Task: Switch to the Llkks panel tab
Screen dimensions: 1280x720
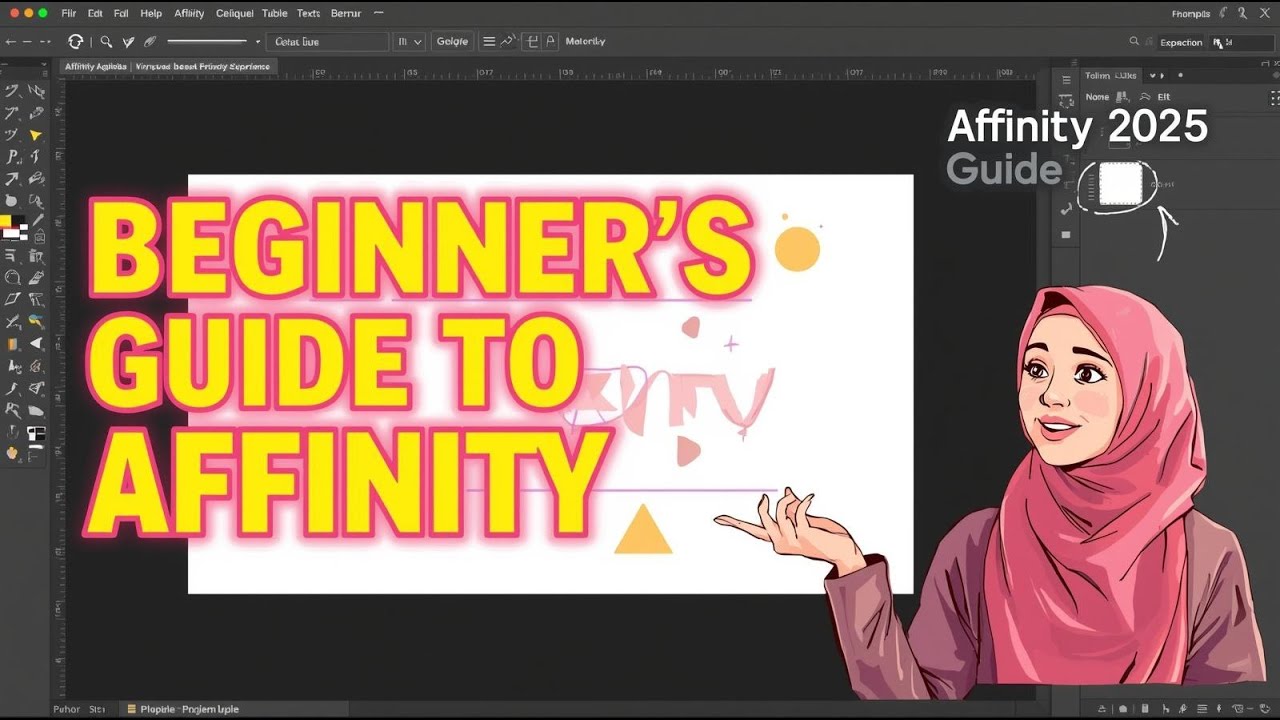Action: 1127,76
